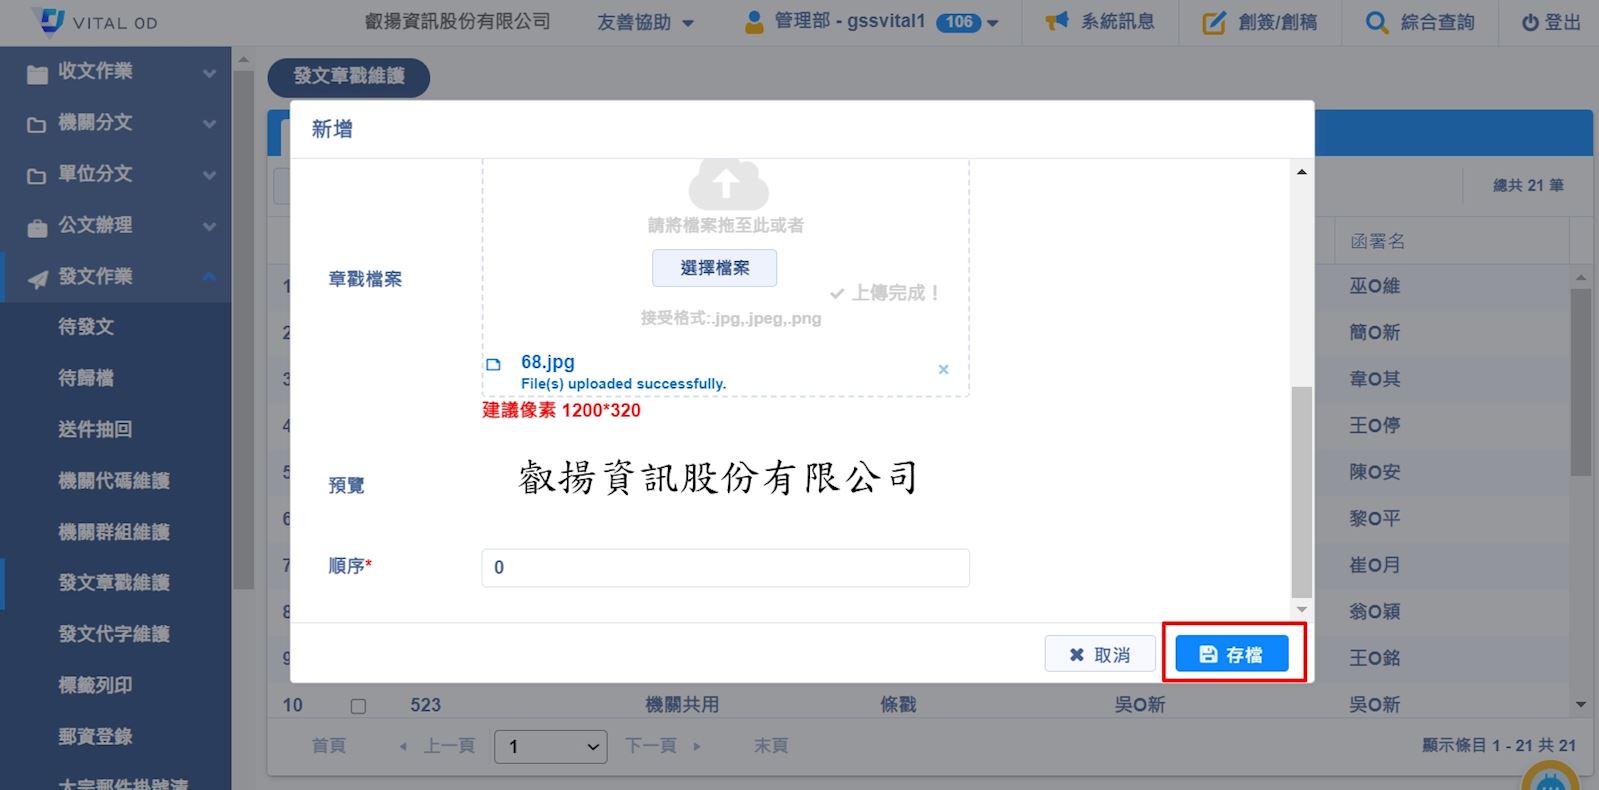Click the dialog's vertical scrollbar thumb
This screenshot has width=1599, height=790.
coord(1301,490)
